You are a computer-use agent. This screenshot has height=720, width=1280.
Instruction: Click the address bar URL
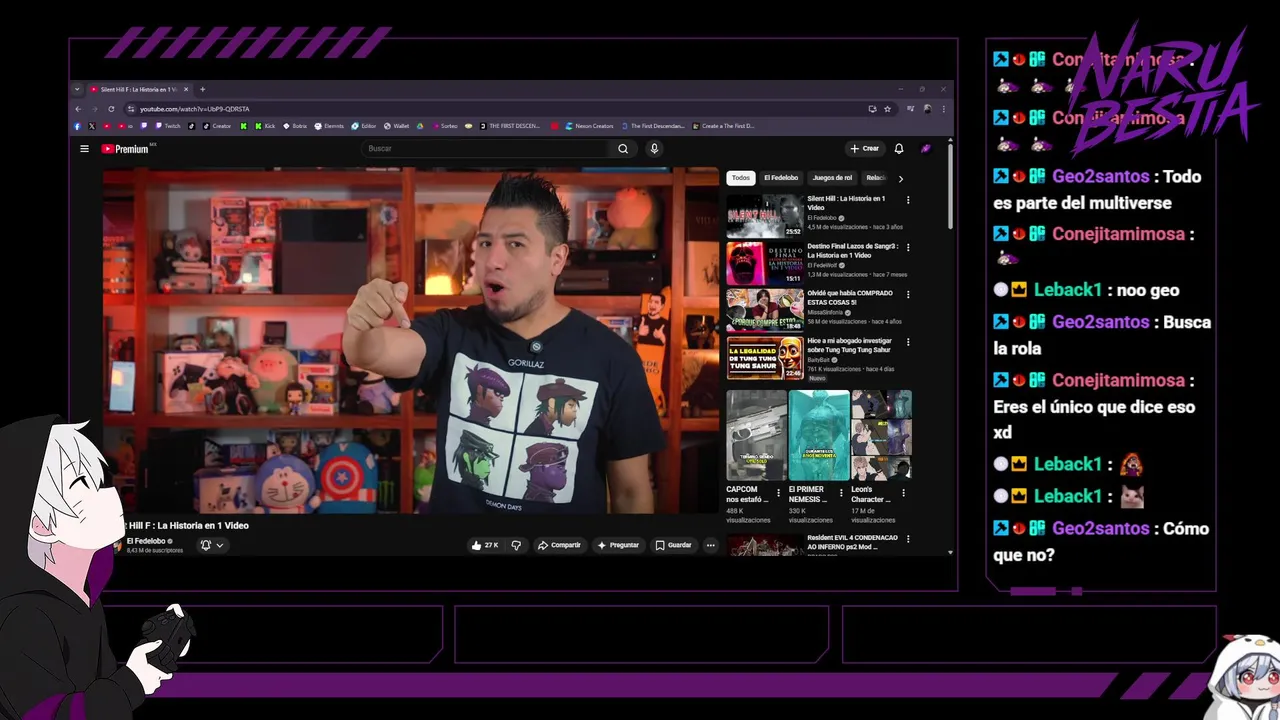coord(194,109)
